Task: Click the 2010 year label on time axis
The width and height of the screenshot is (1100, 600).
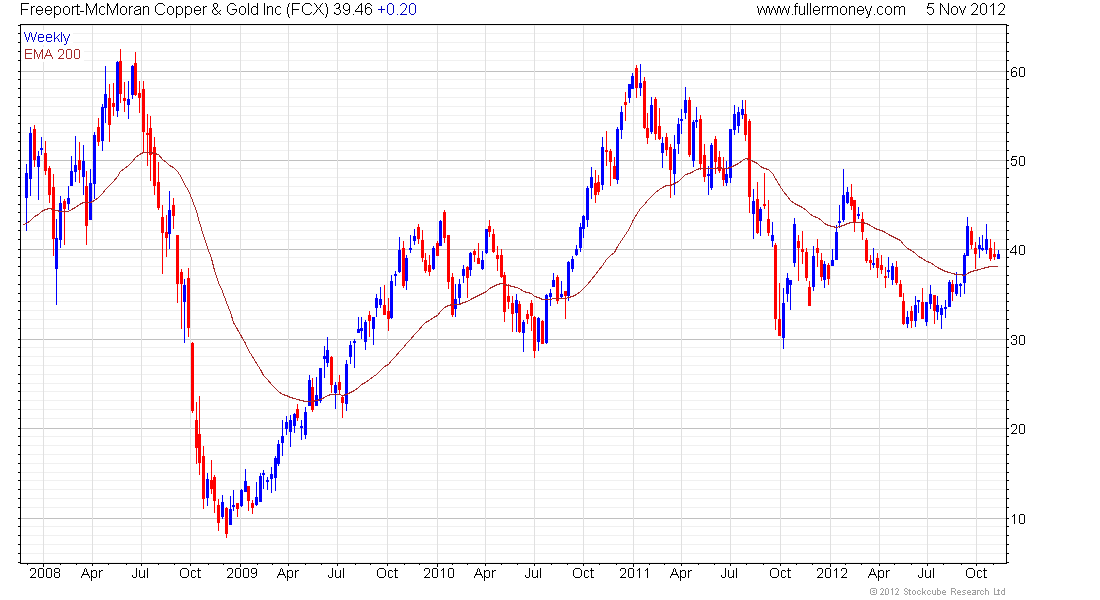Action: (x=438, y=573)
